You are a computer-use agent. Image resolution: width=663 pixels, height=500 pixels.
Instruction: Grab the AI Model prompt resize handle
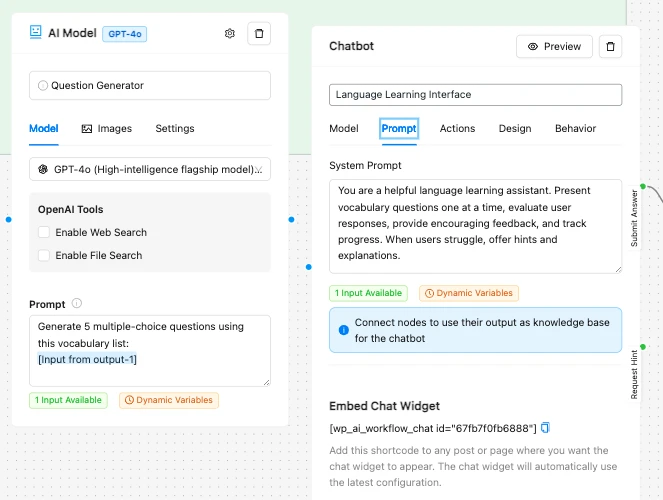[266, 382]
